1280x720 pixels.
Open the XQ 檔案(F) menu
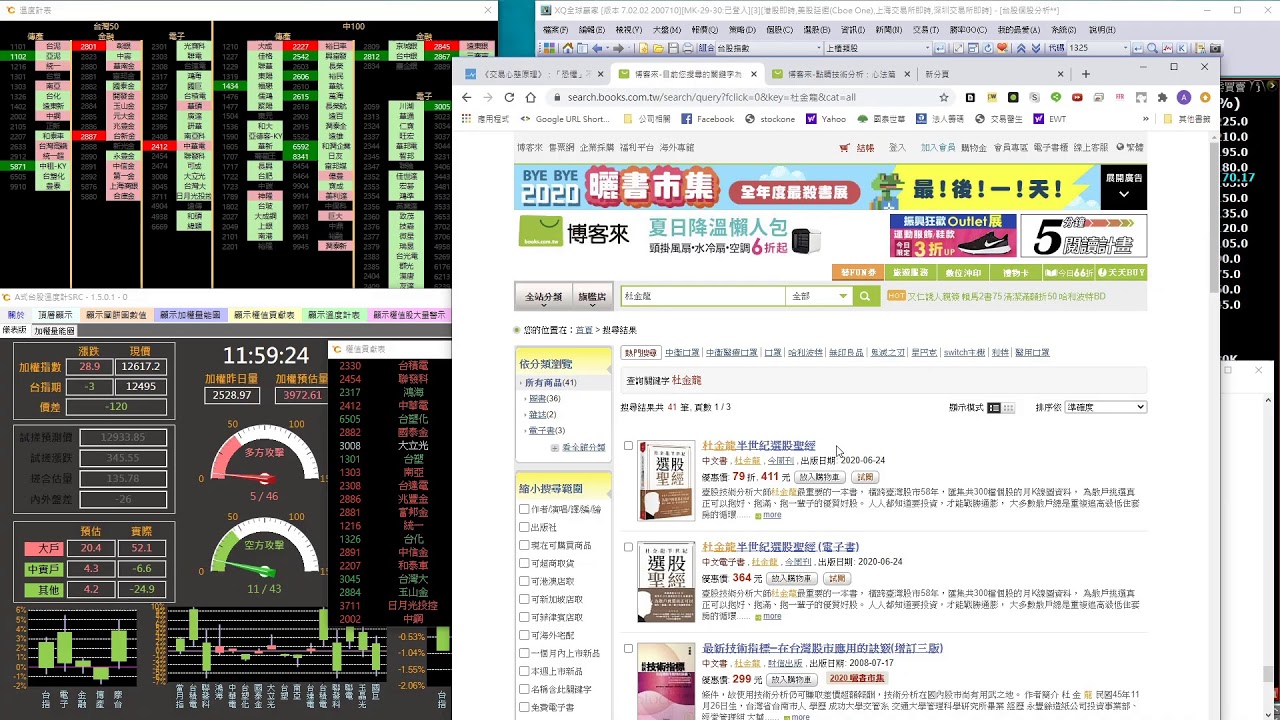pos(555,30)
